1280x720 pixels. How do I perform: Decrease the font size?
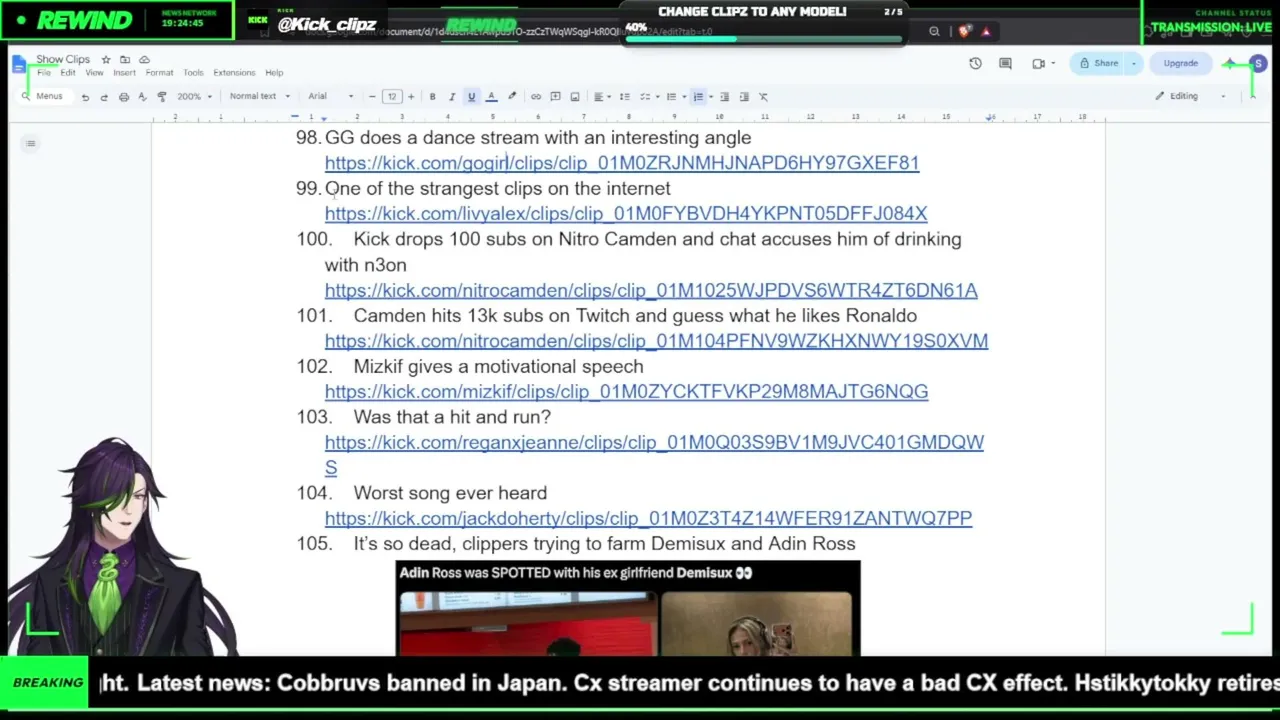[372, 97]
